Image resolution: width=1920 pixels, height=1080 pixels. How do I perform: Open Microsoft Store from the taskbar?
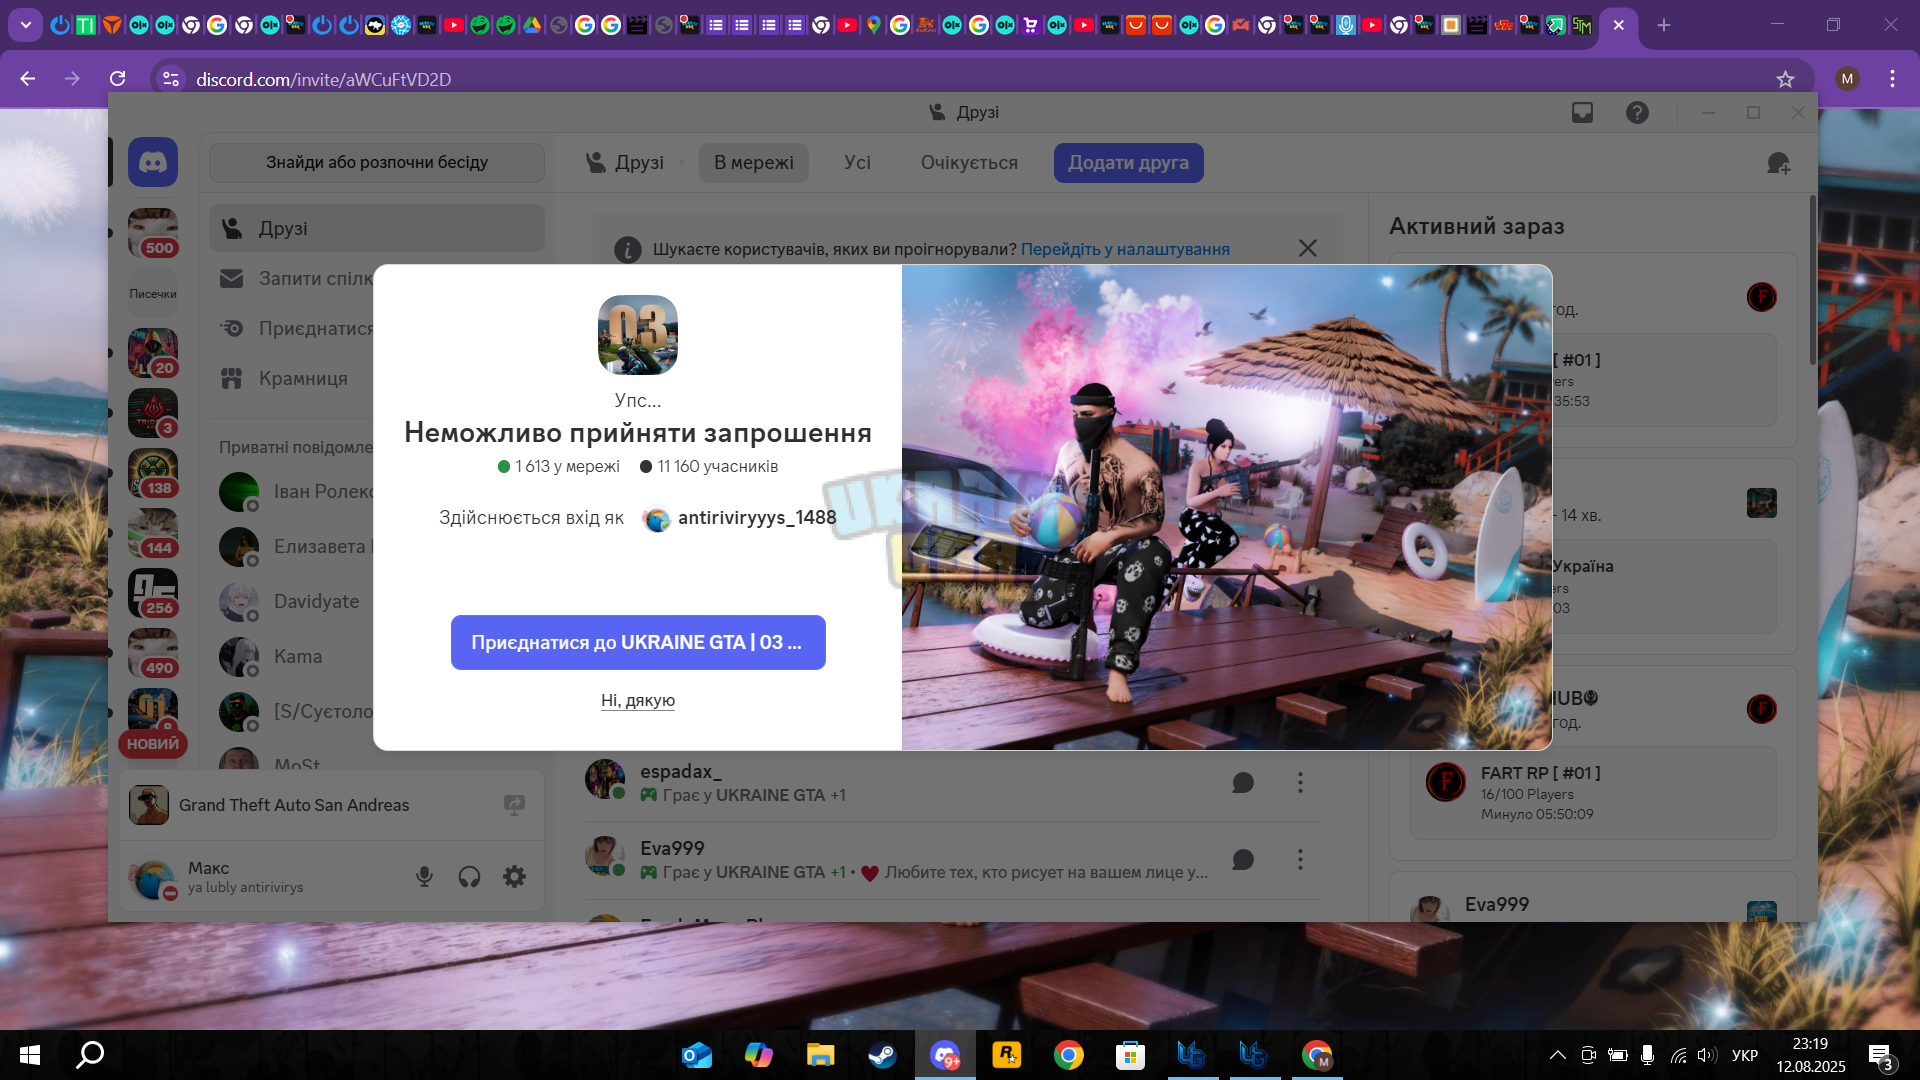pos(1130,1055)
